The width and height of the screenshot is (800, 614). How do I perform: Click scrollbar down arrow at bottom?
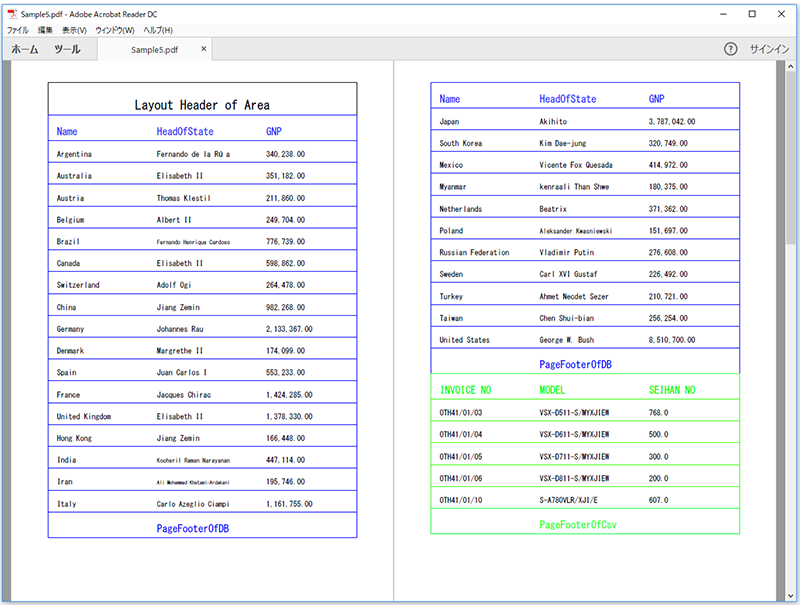pyautogui.click(x=791, y=596)
